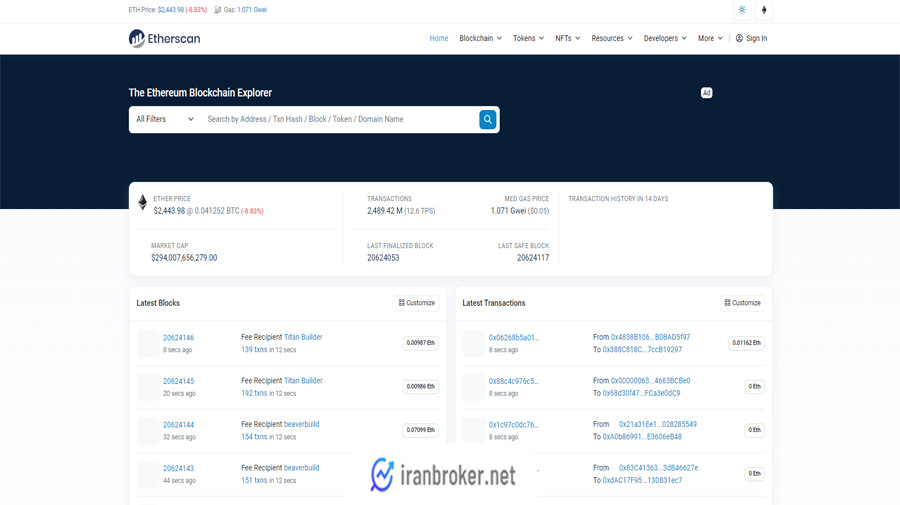Click block icon for block 20624143
900x505 pixels.
click(x=148, y=474)
